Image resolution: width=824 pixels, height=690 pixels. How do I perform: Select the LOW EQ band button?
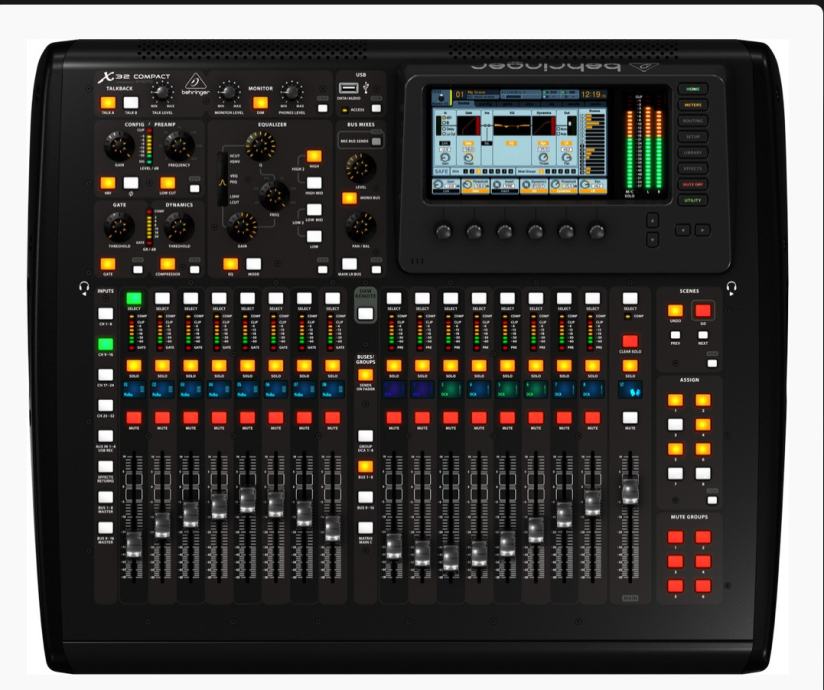pos(314,236)
